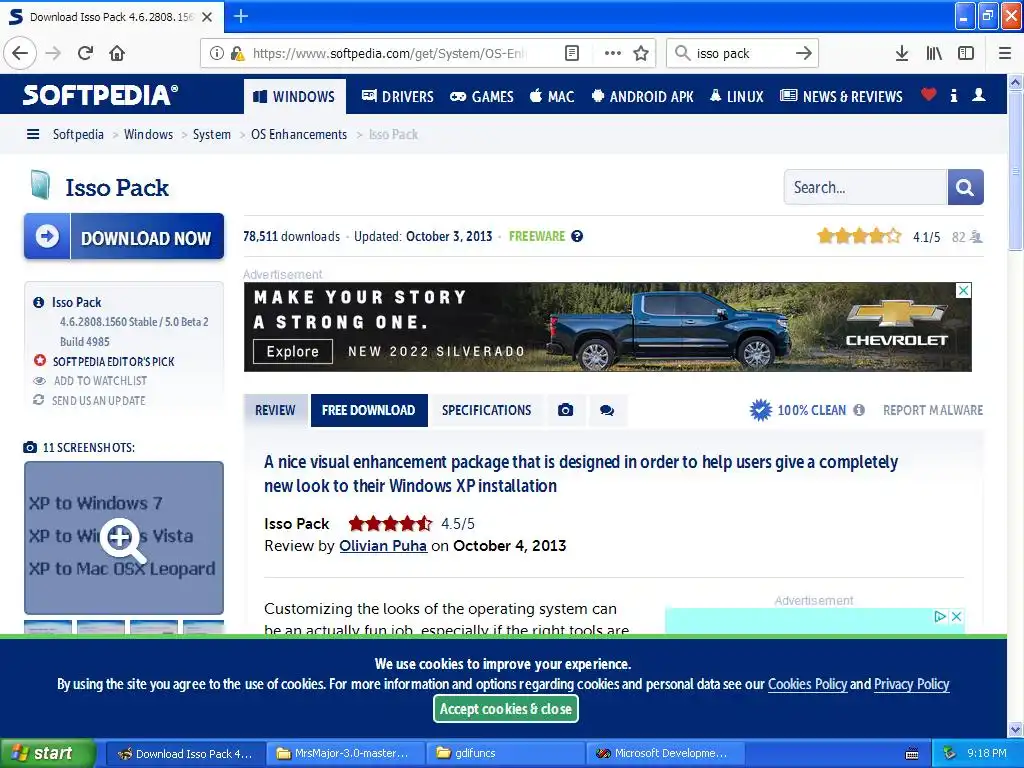The image size is (1024, 768).
Task: Click Send Us an Update
Action: click(x=99, y=400)
